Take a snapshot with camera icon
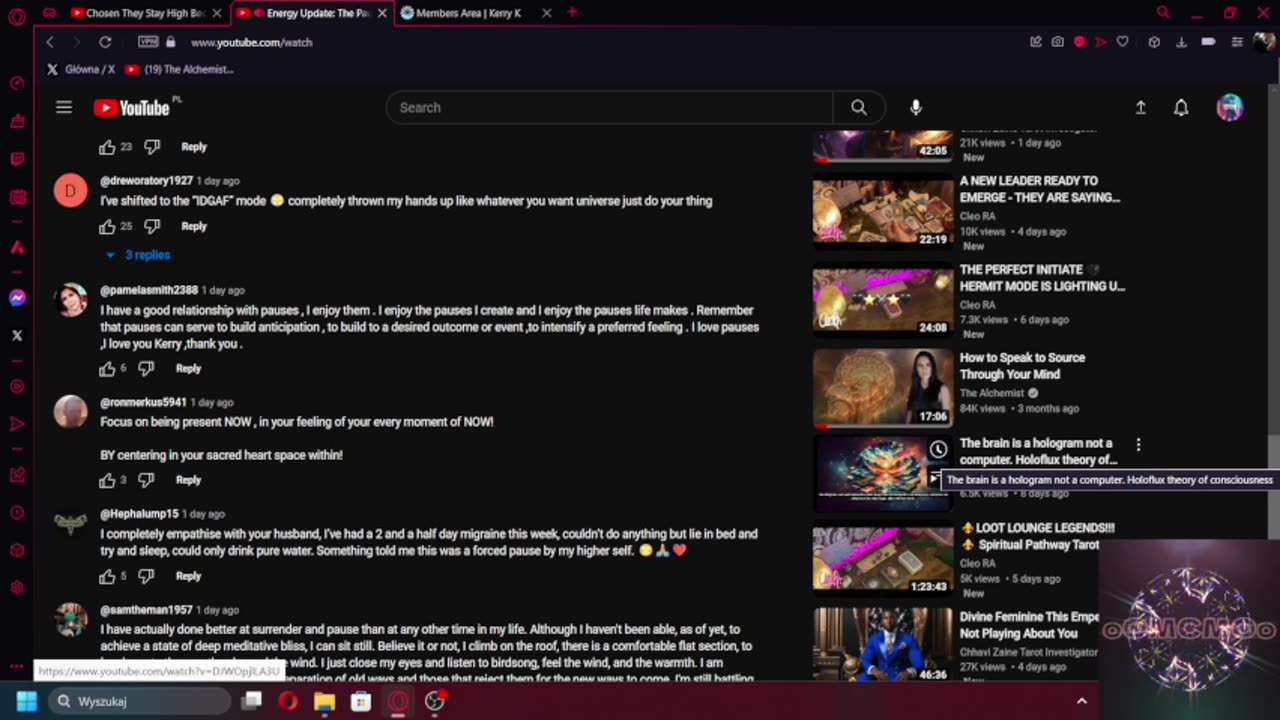Viewport: 1280px width, 720px height. [1058, 42]
